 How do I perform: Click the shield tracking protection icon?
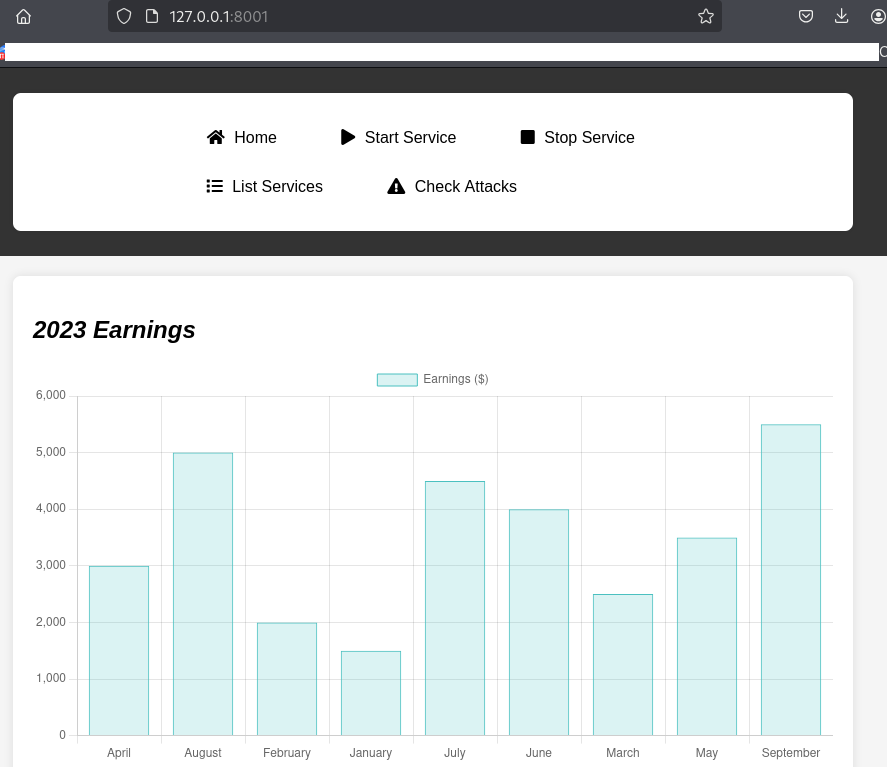pos(124,16)
